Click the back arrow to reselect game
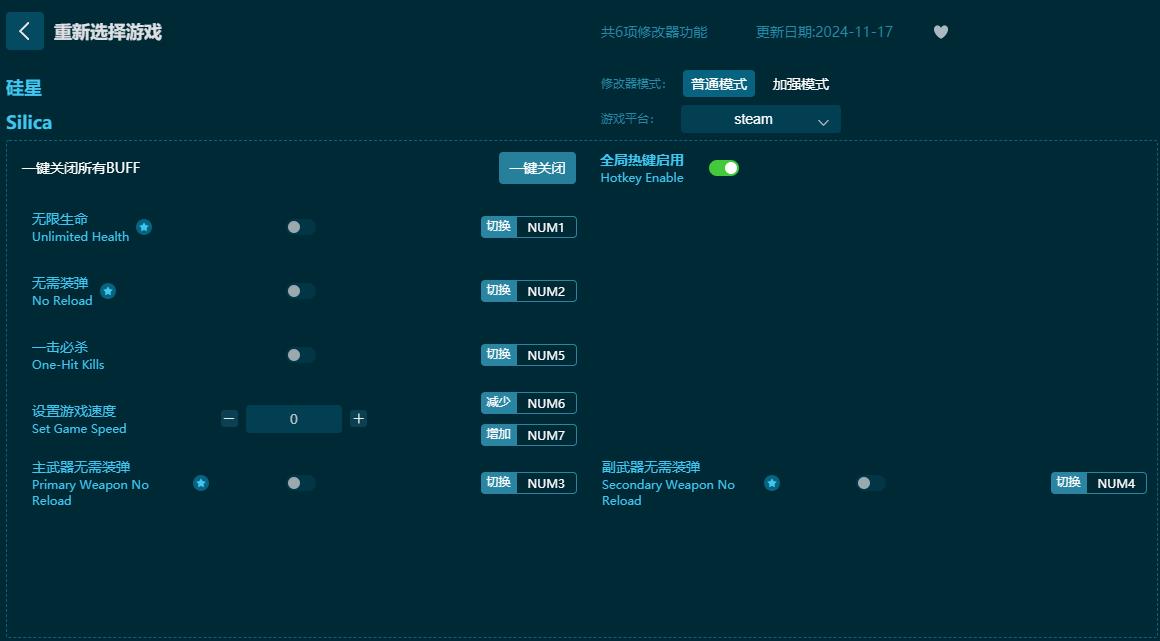The width and height of the screenshot is (1160, 641). 25,31
